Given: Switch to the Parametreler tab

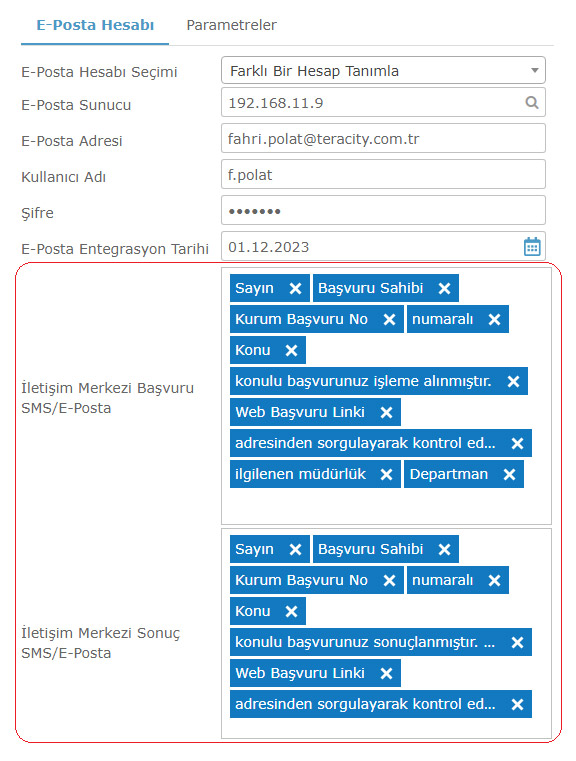Looking at the screenshot, I should pyautogui.click(x=231, y=25).
